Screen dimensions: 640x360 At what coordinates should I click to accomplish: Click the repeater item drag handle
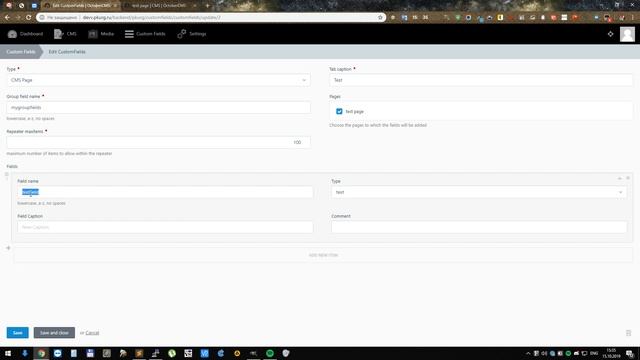pos(7,175)
